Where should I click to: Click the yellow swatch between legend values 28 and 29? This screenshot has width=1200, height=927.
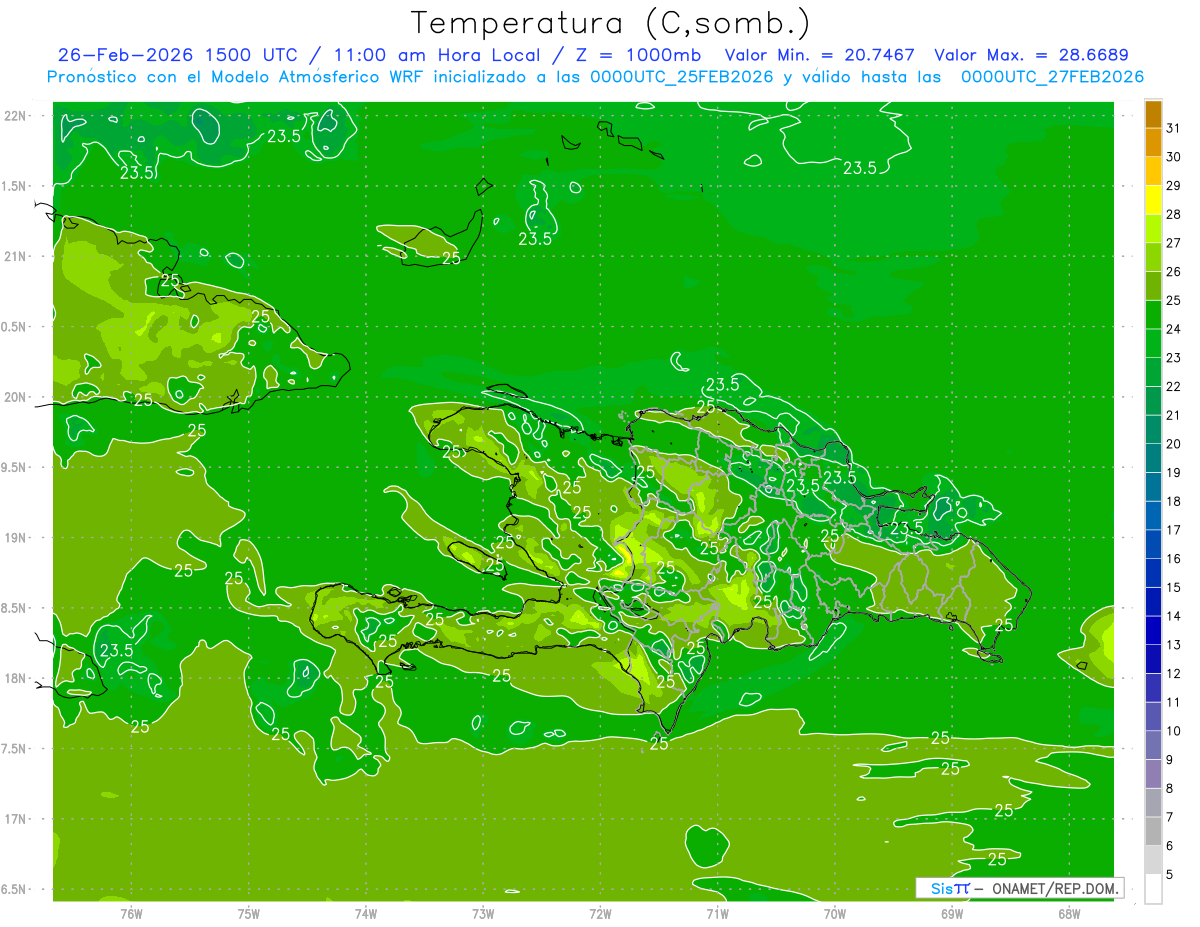tap(1153, 200)
